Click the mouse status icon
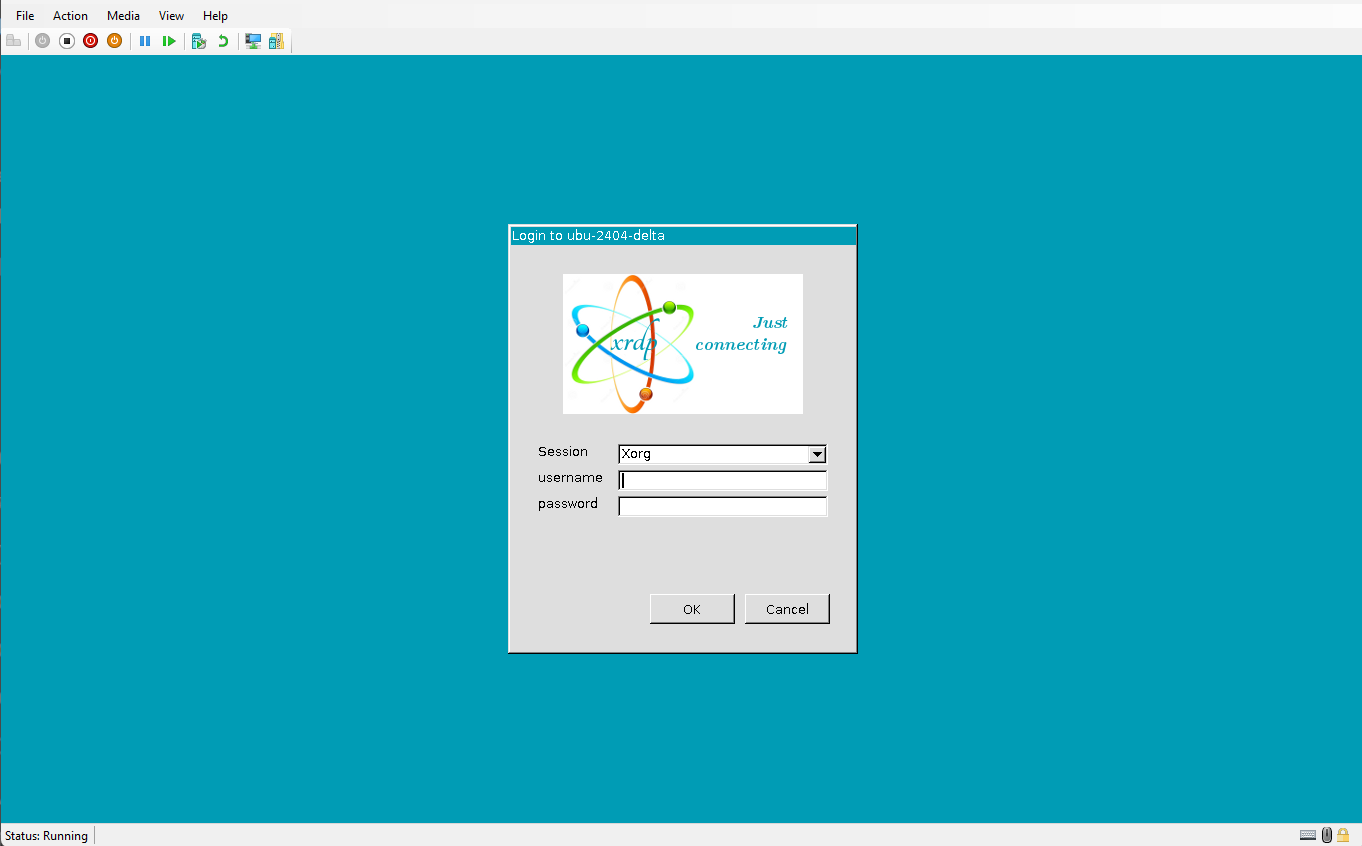The image size is (1362, 846). click(1326, 835)
